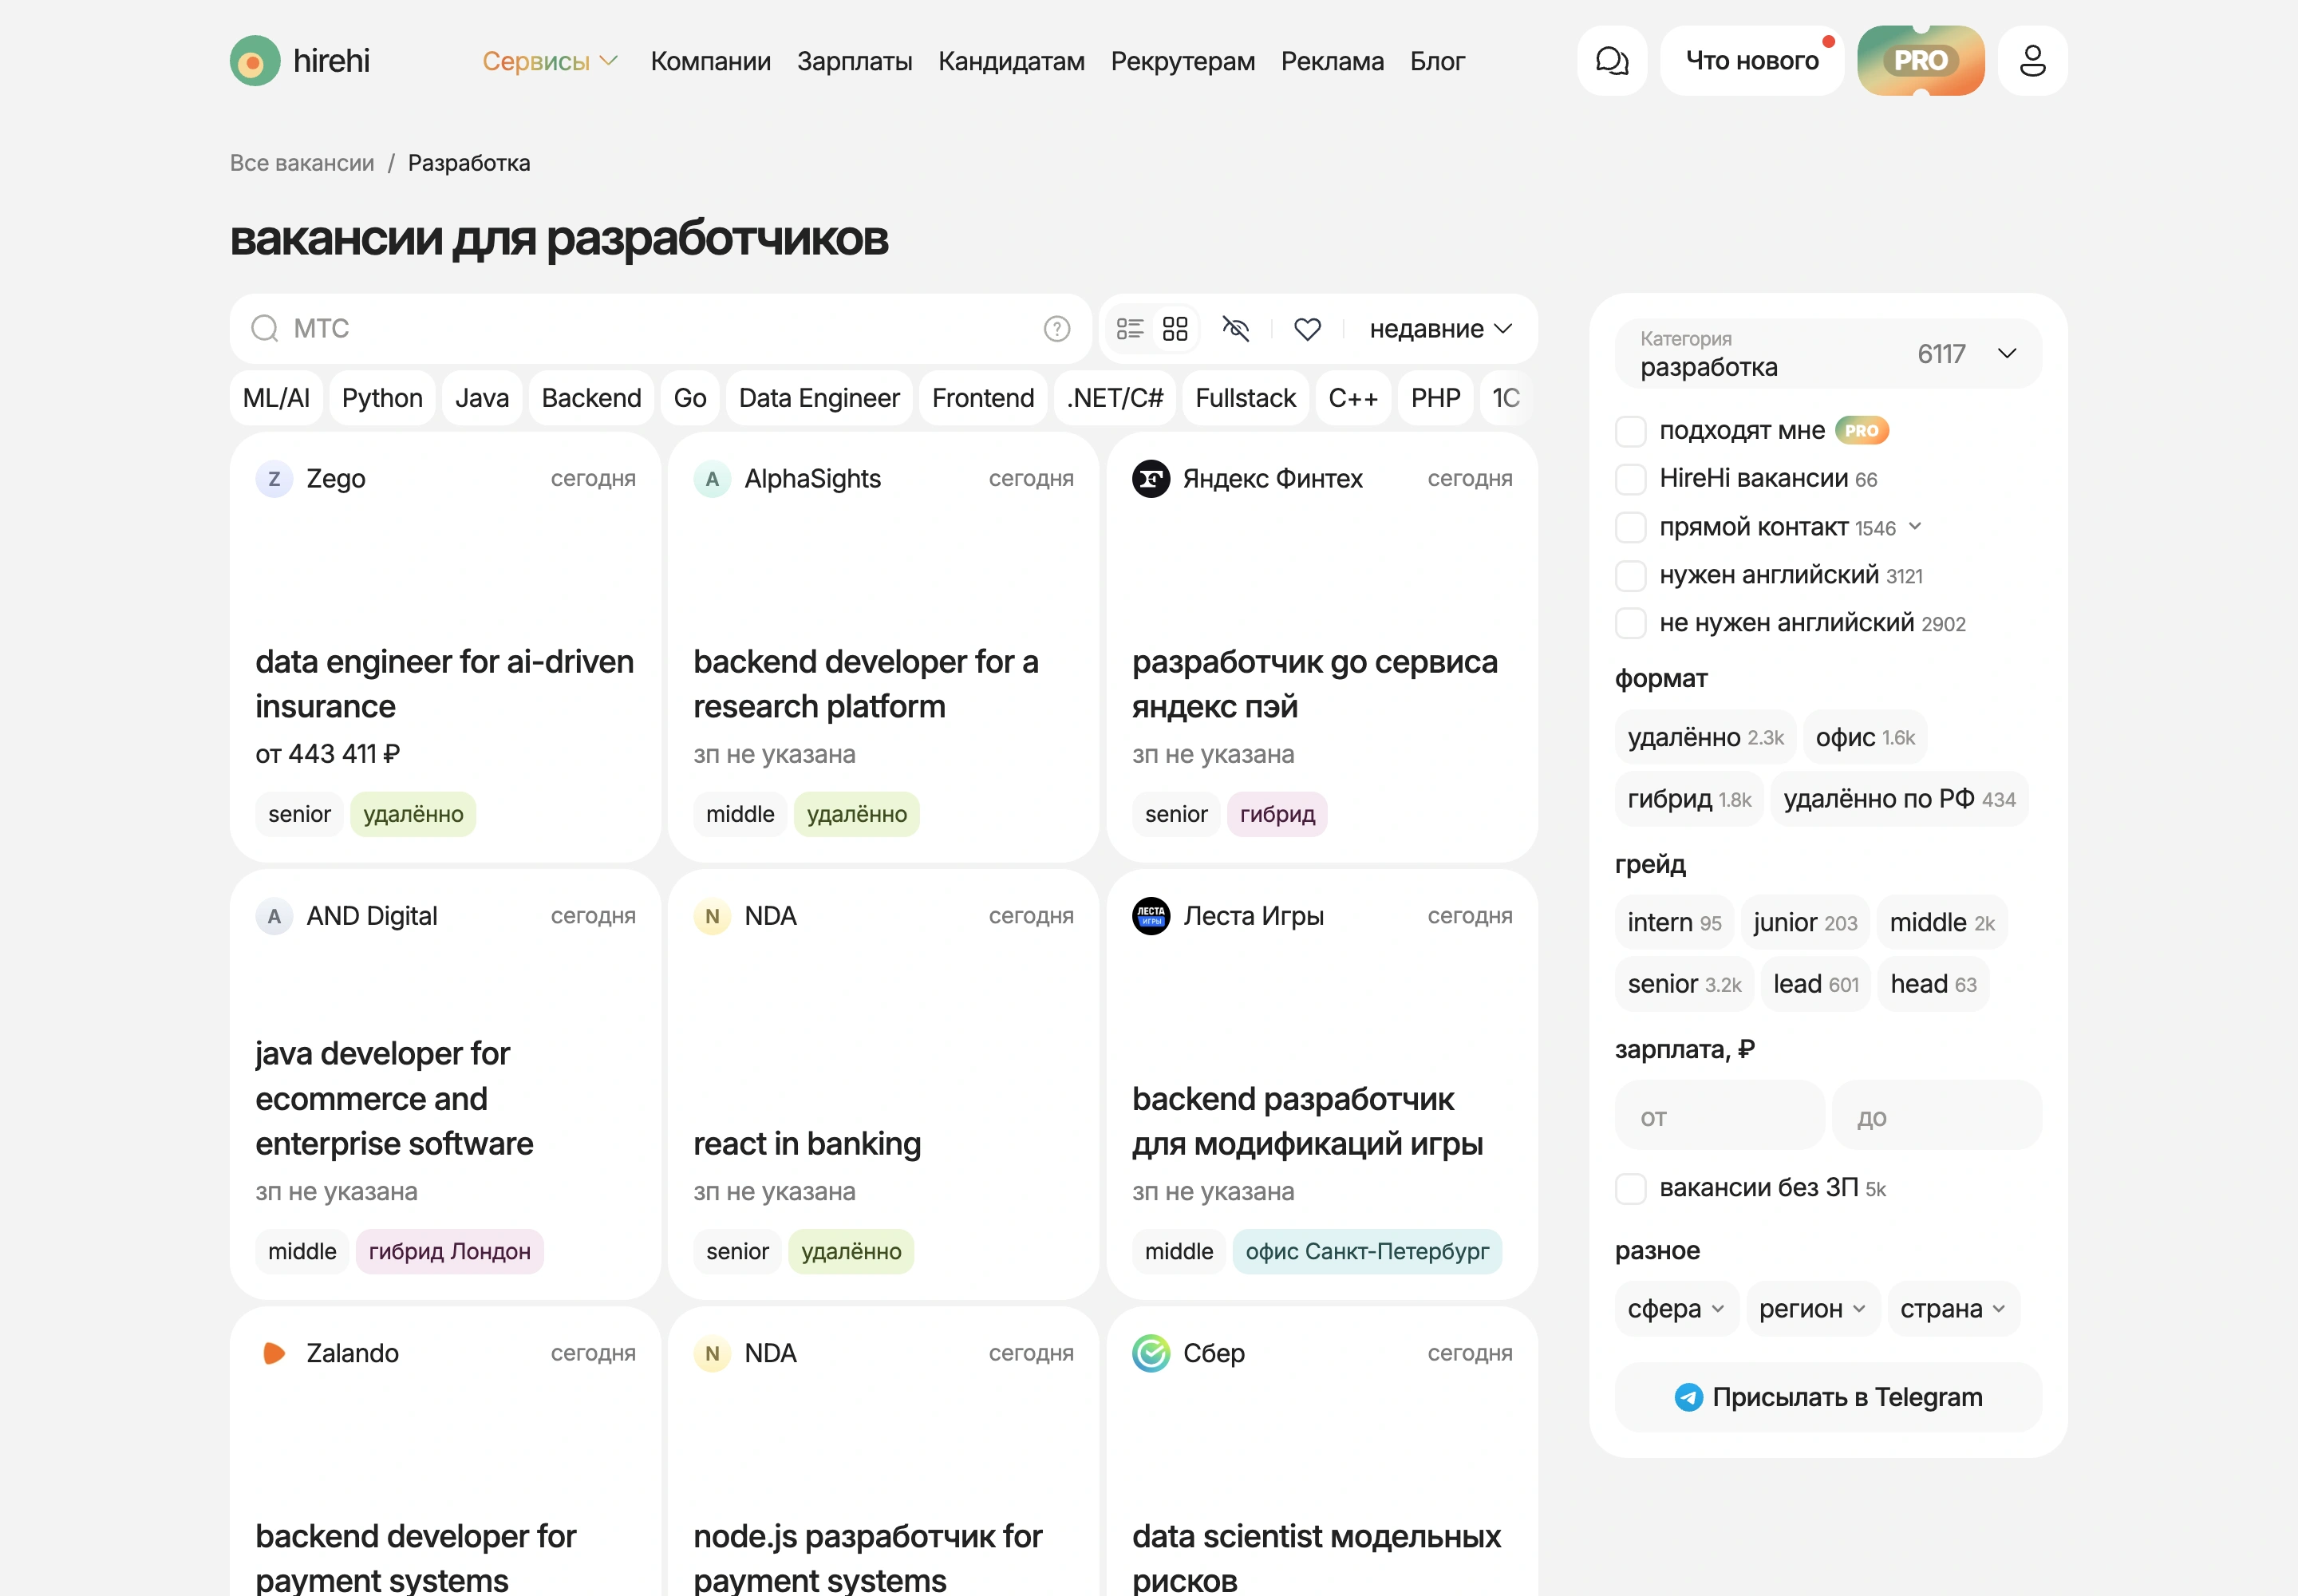
Task: Click NDA avatar on react in banking card
Action: pos(712,916)
